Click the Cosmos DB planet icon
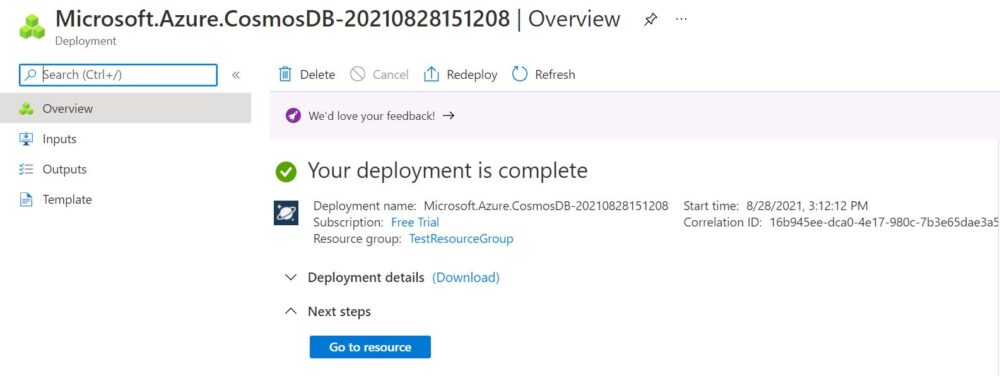1000x376 pixels. pyautogui.click(x=286, y=213)
